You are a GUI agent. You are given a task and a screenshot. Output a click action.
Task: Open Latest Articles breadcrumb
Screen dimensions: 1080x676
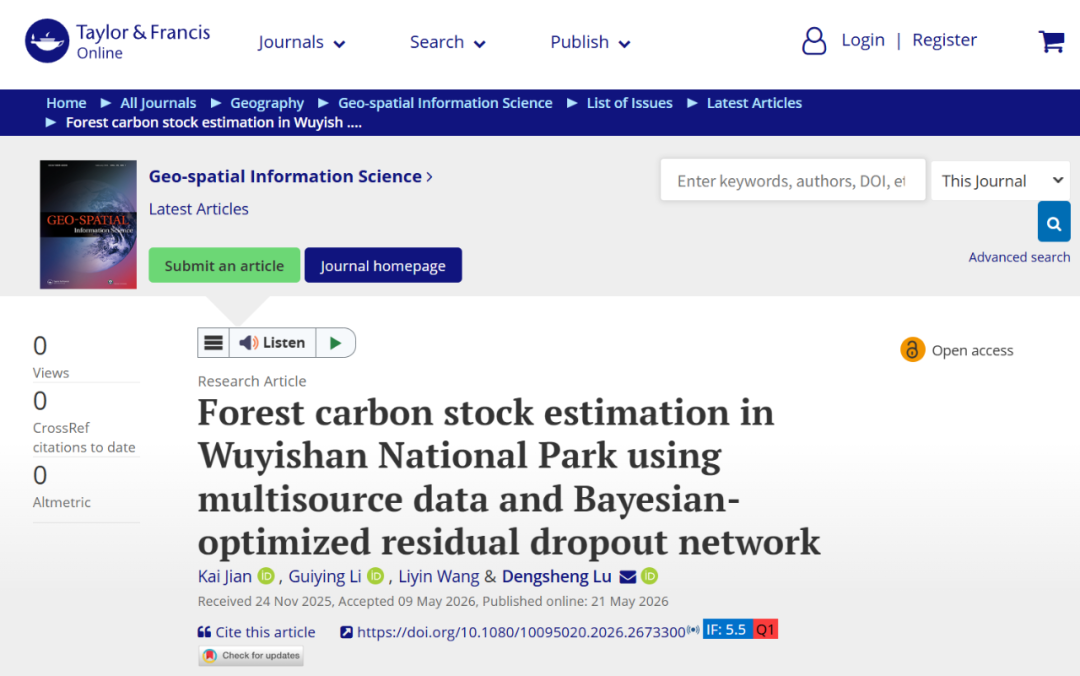click(754, 103)
